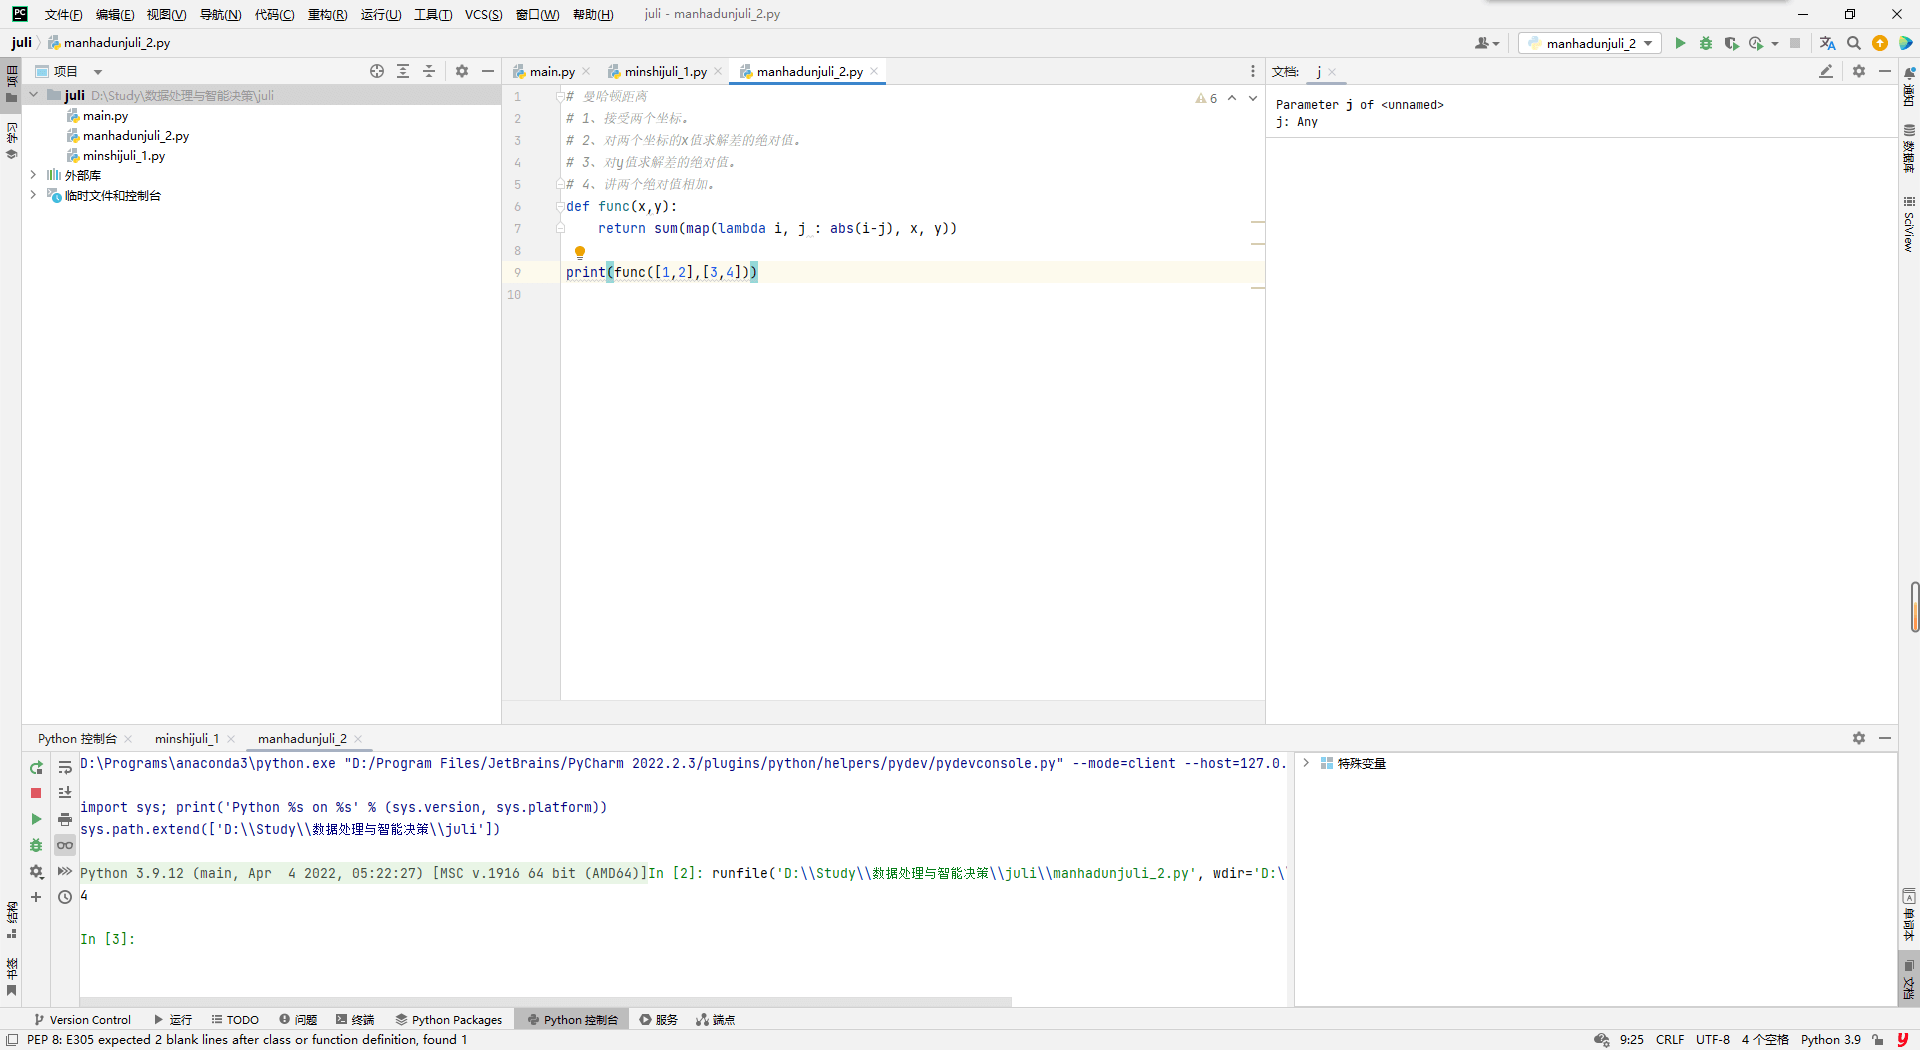Click the intention lightbulb in the editor

point(580,252)
